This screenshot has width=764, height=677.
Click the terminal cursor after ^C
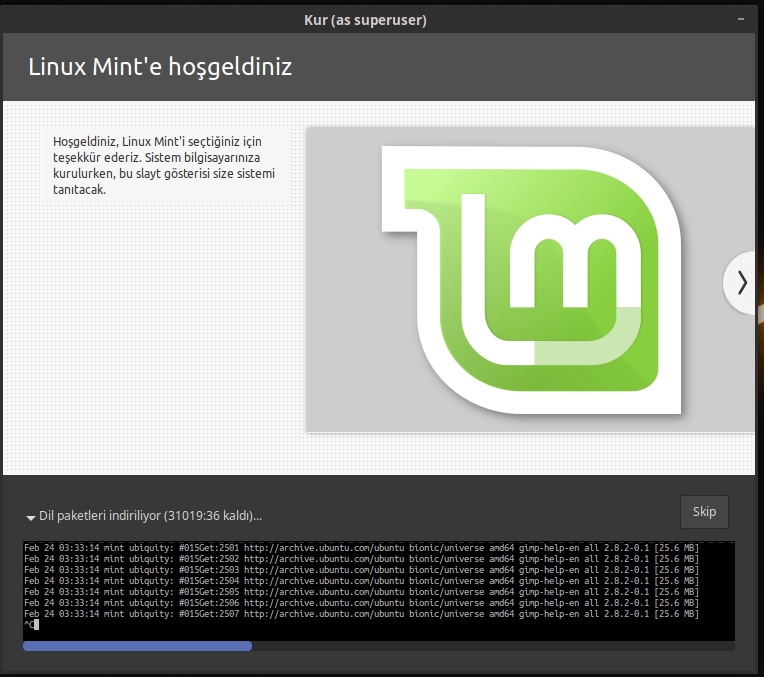pyautogui.click(x=37, y=624)
